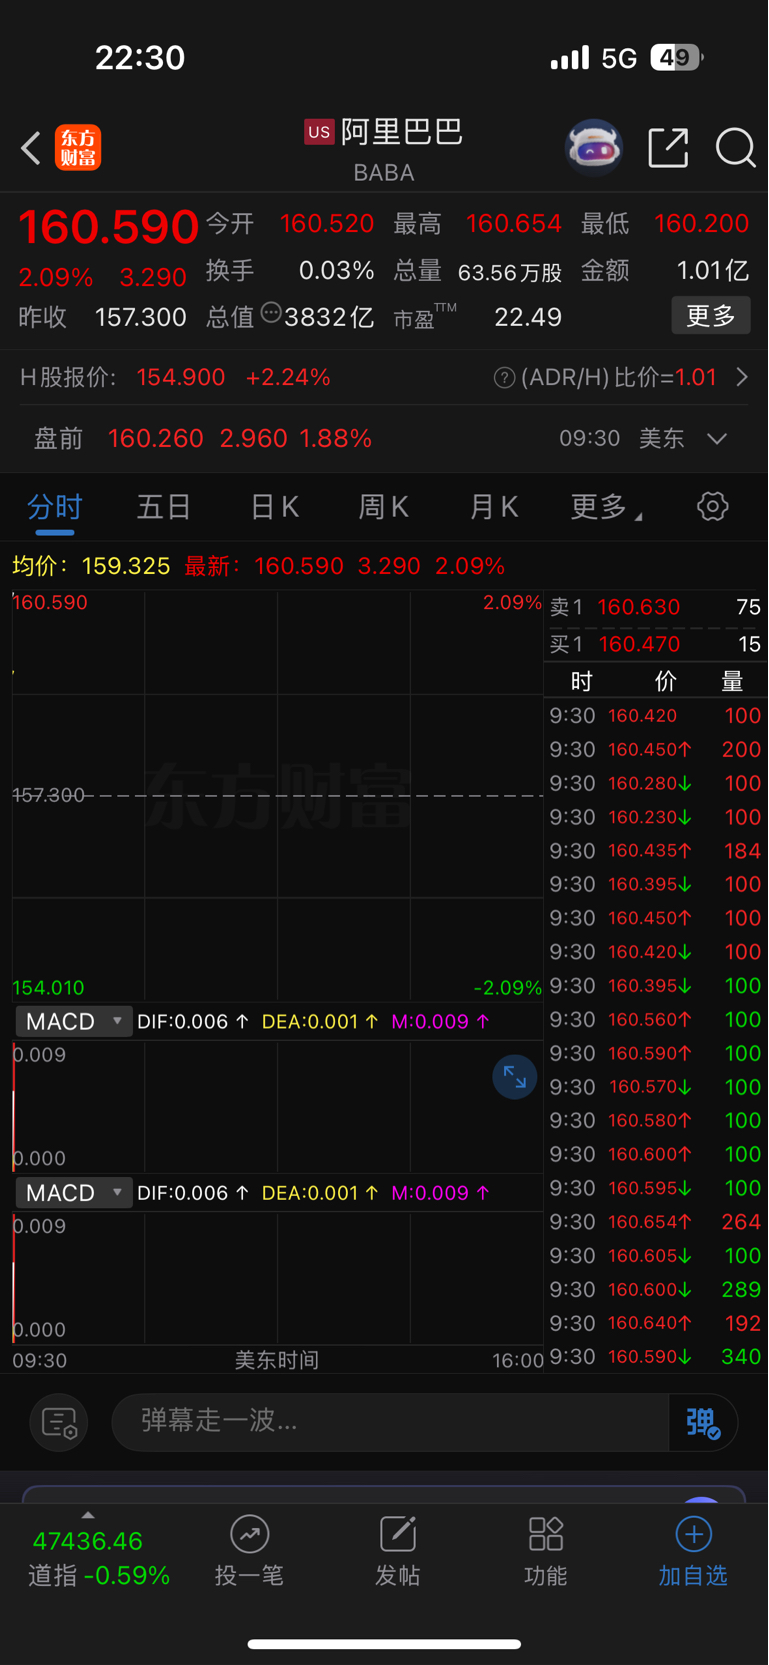The width and height of the screenshot is (769, 1665).
Task: Tap the battery indicator in status bar
Action: [x=677, y=58]
